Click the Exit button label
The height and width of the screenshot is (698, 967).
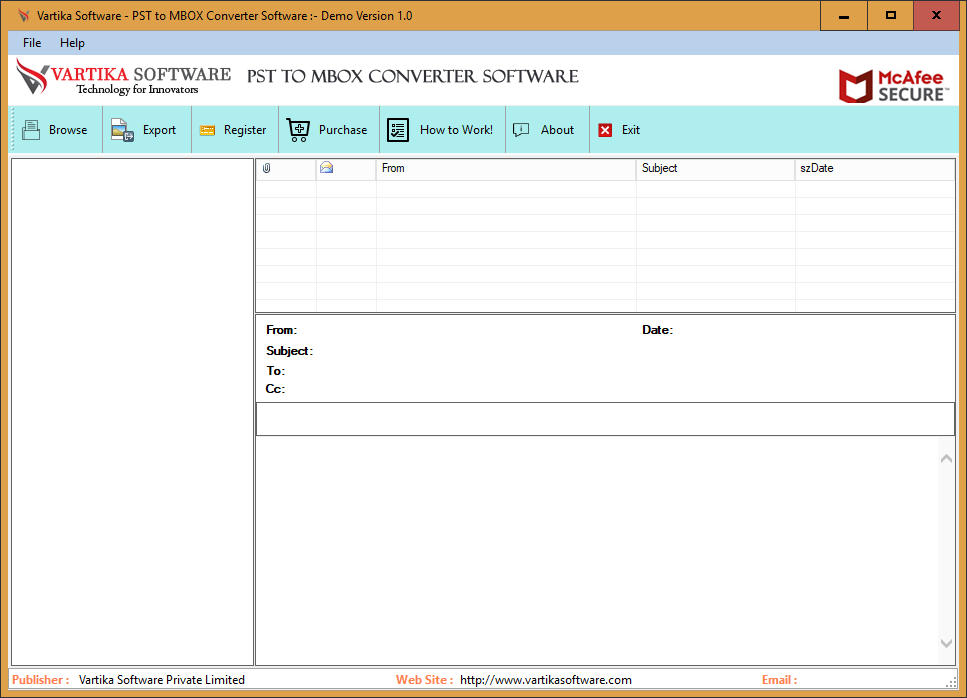(631, 130)
